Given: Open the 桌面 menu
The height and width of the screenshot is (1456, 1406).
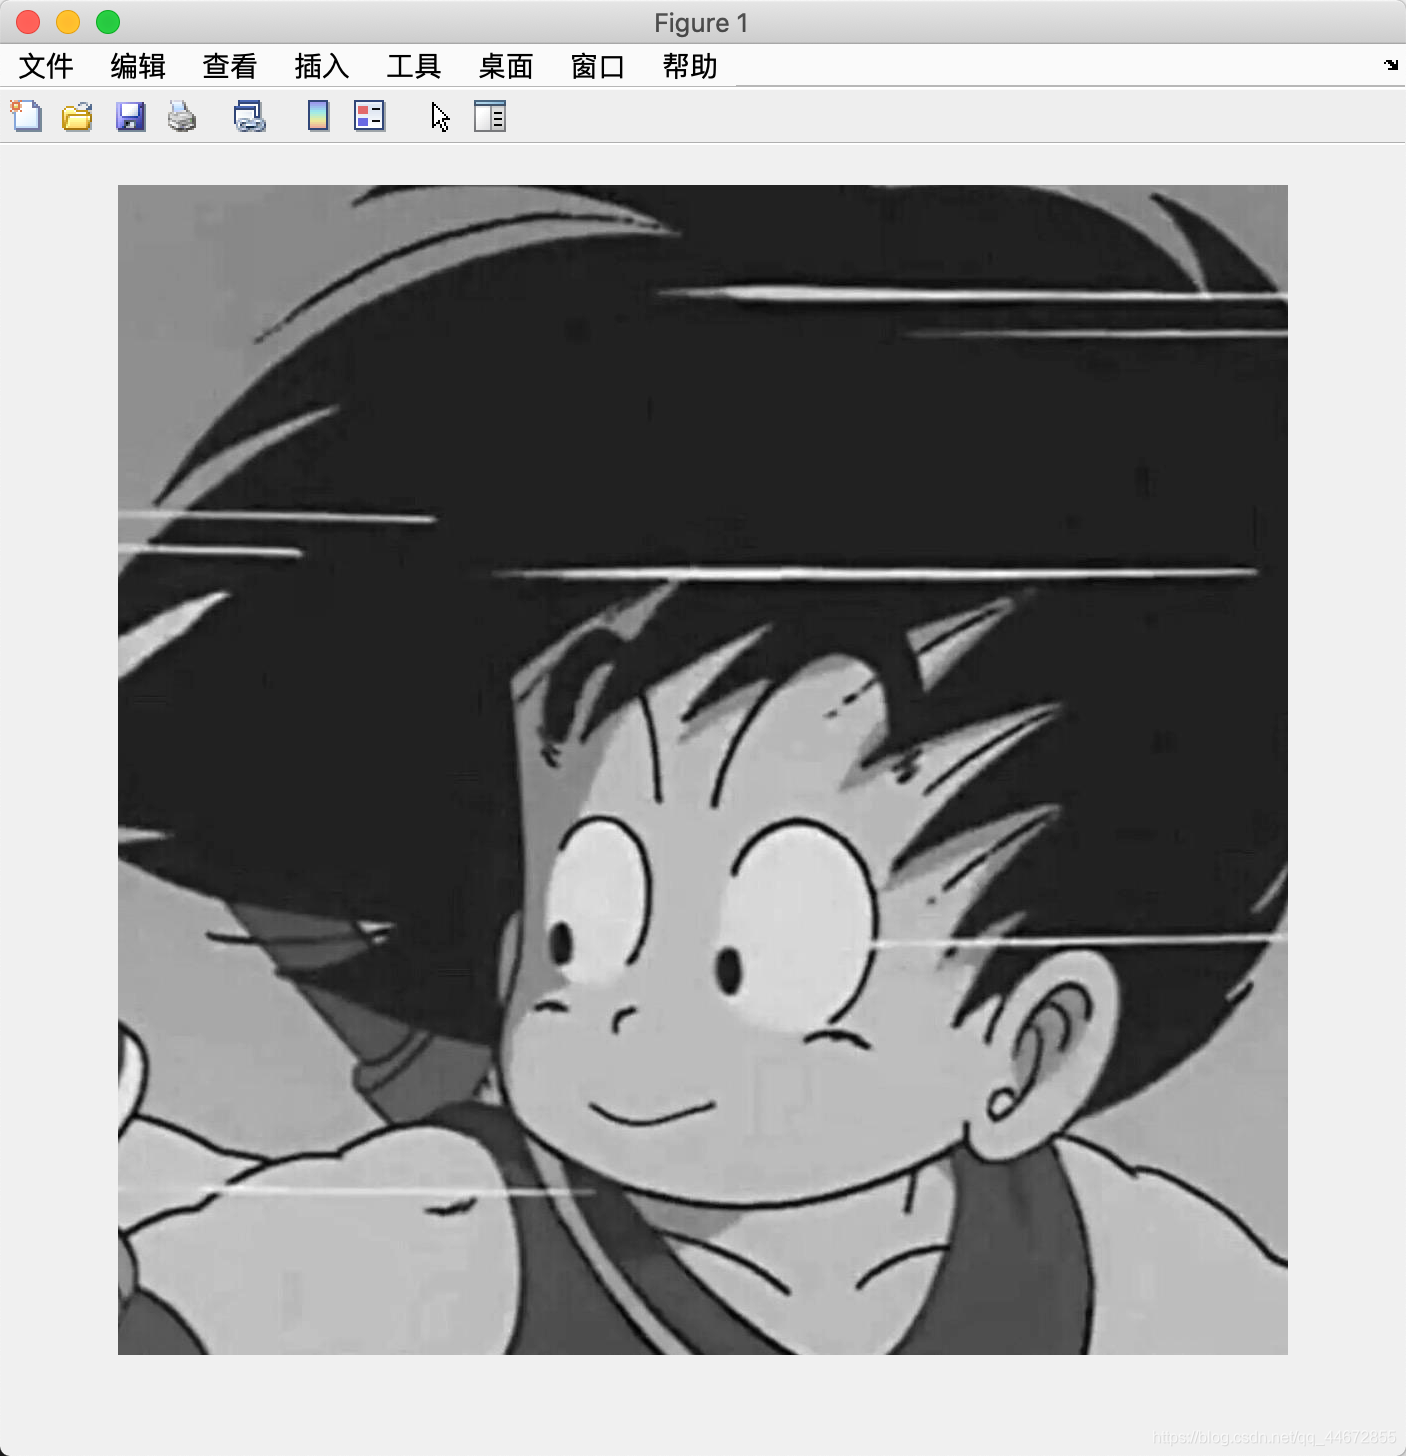Looking at the screenshot, I should (506, 66).
